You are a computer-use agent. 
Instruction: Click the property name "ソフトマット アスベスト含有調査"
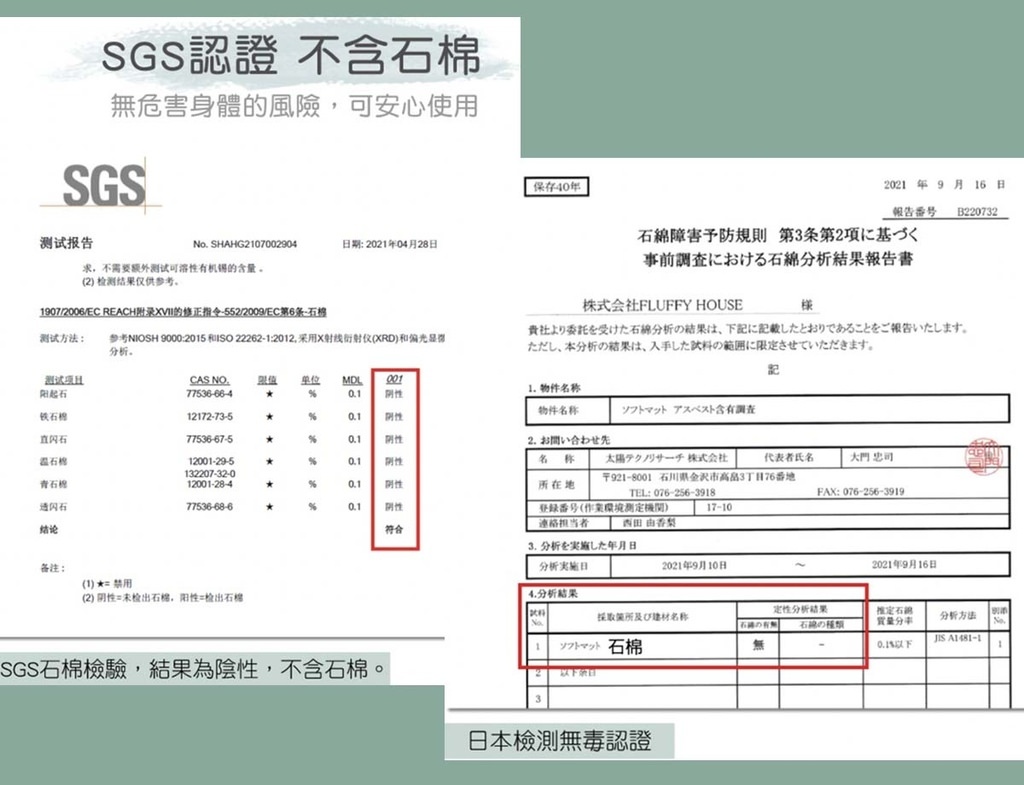tap(688, 409)
